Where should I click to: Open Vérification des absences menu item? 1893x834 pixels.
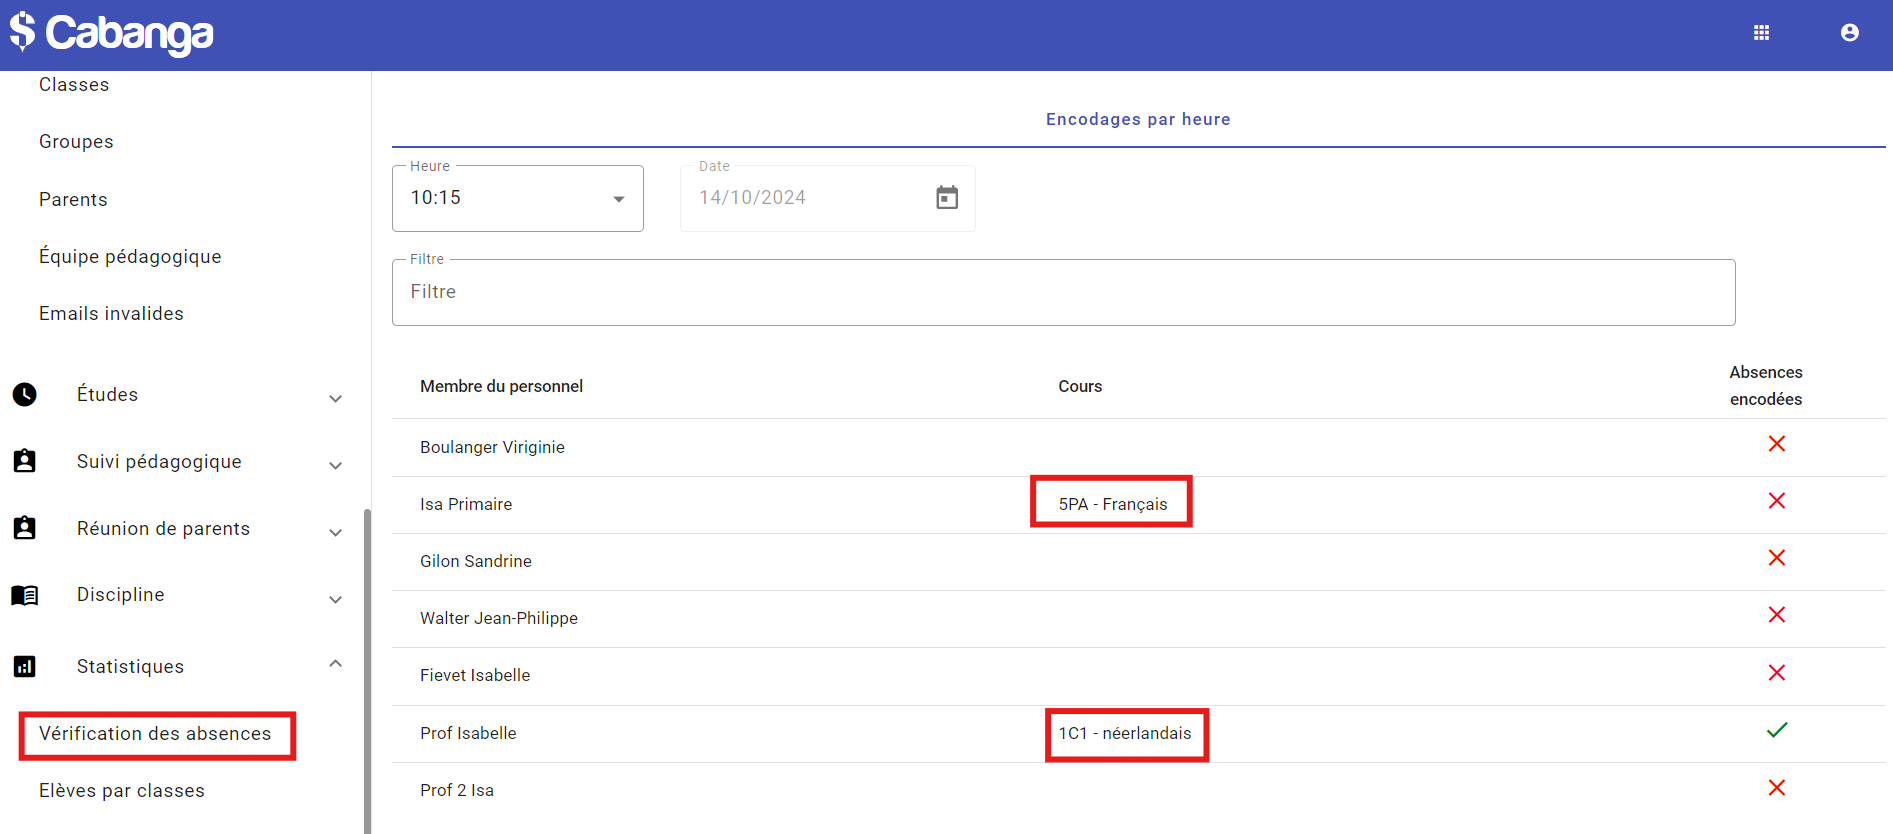[x=155, y=734]
